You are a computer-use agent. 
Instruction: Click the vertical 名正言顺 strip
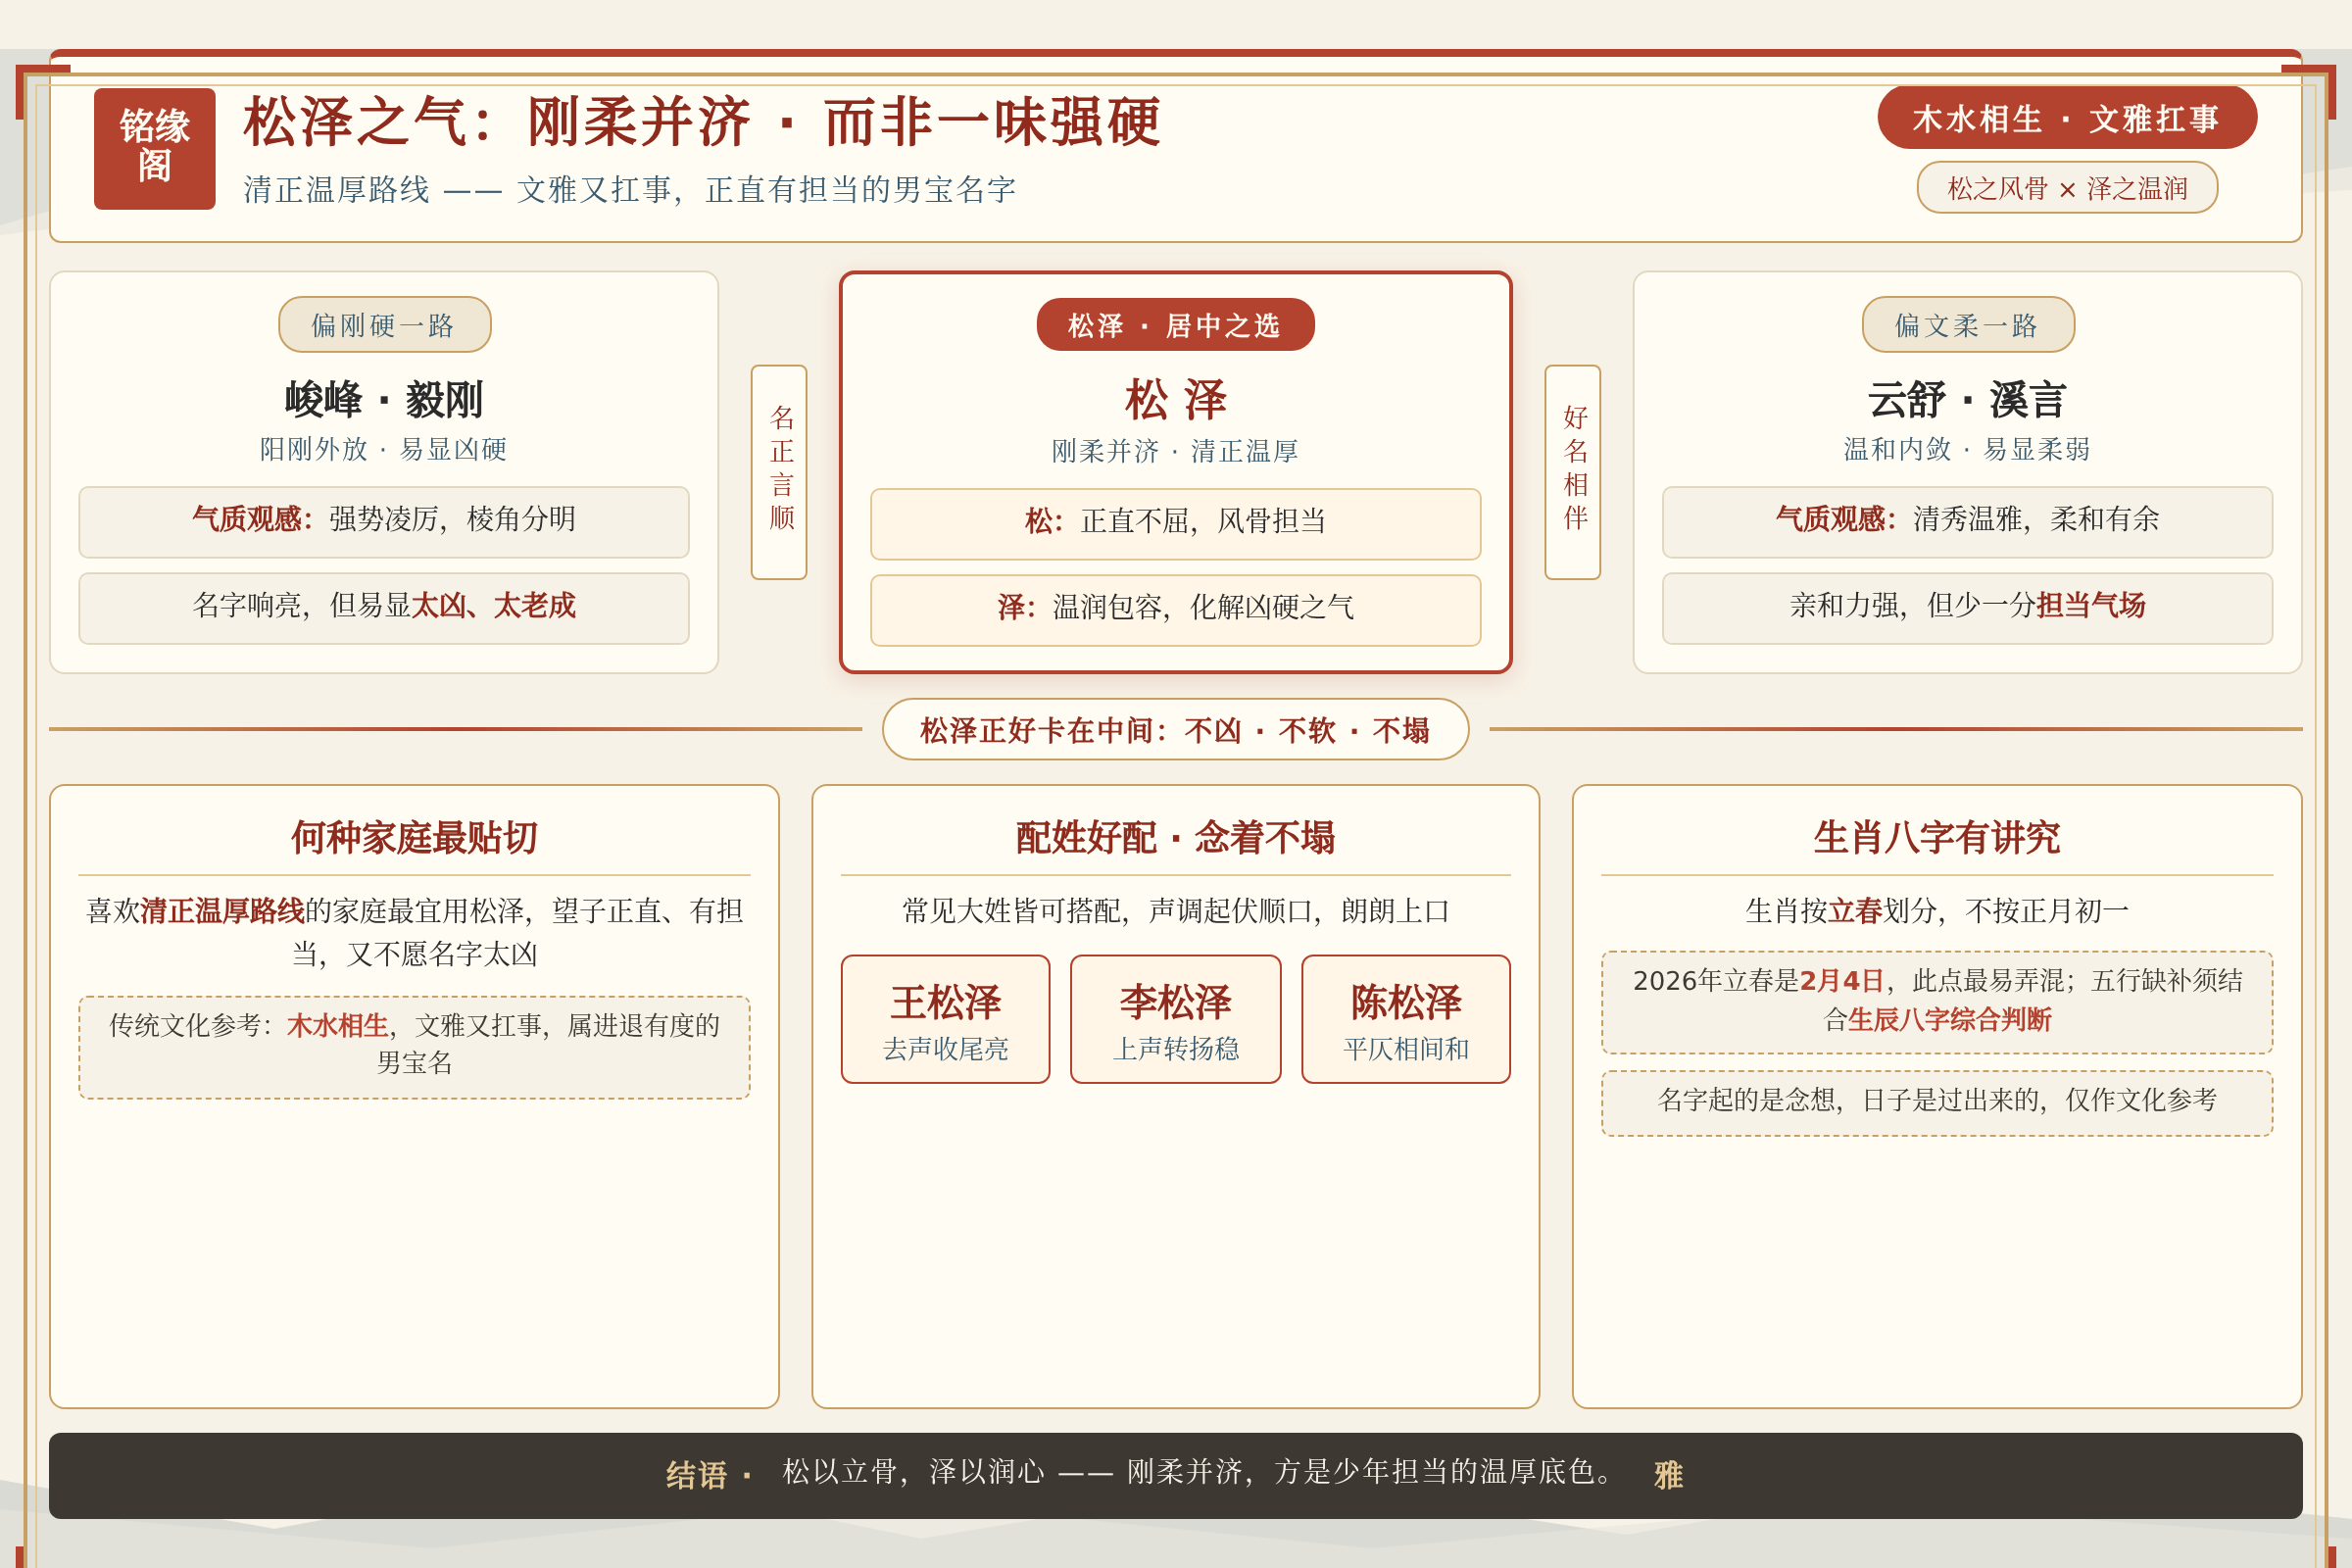pos(779,471)
